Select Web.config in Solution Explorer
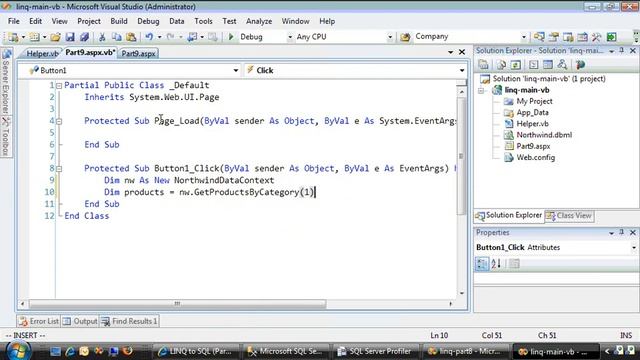 [536, 157]
